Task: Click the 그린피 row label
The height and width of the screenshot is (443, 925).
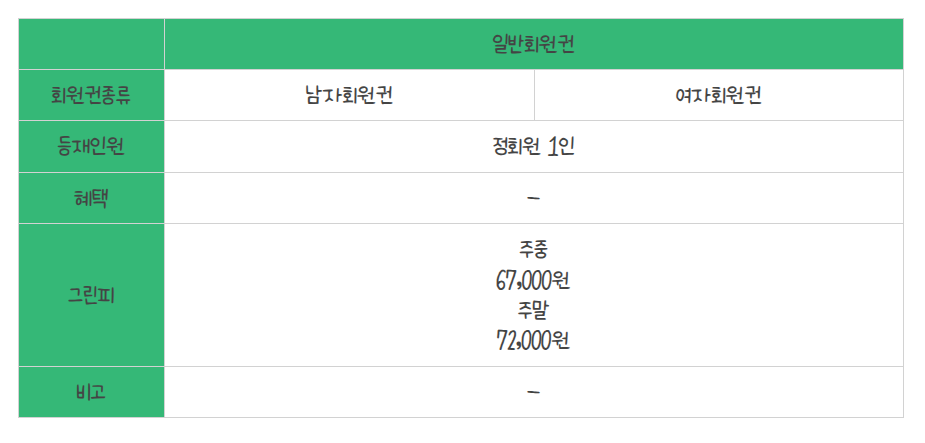Action: click(91, 295)
